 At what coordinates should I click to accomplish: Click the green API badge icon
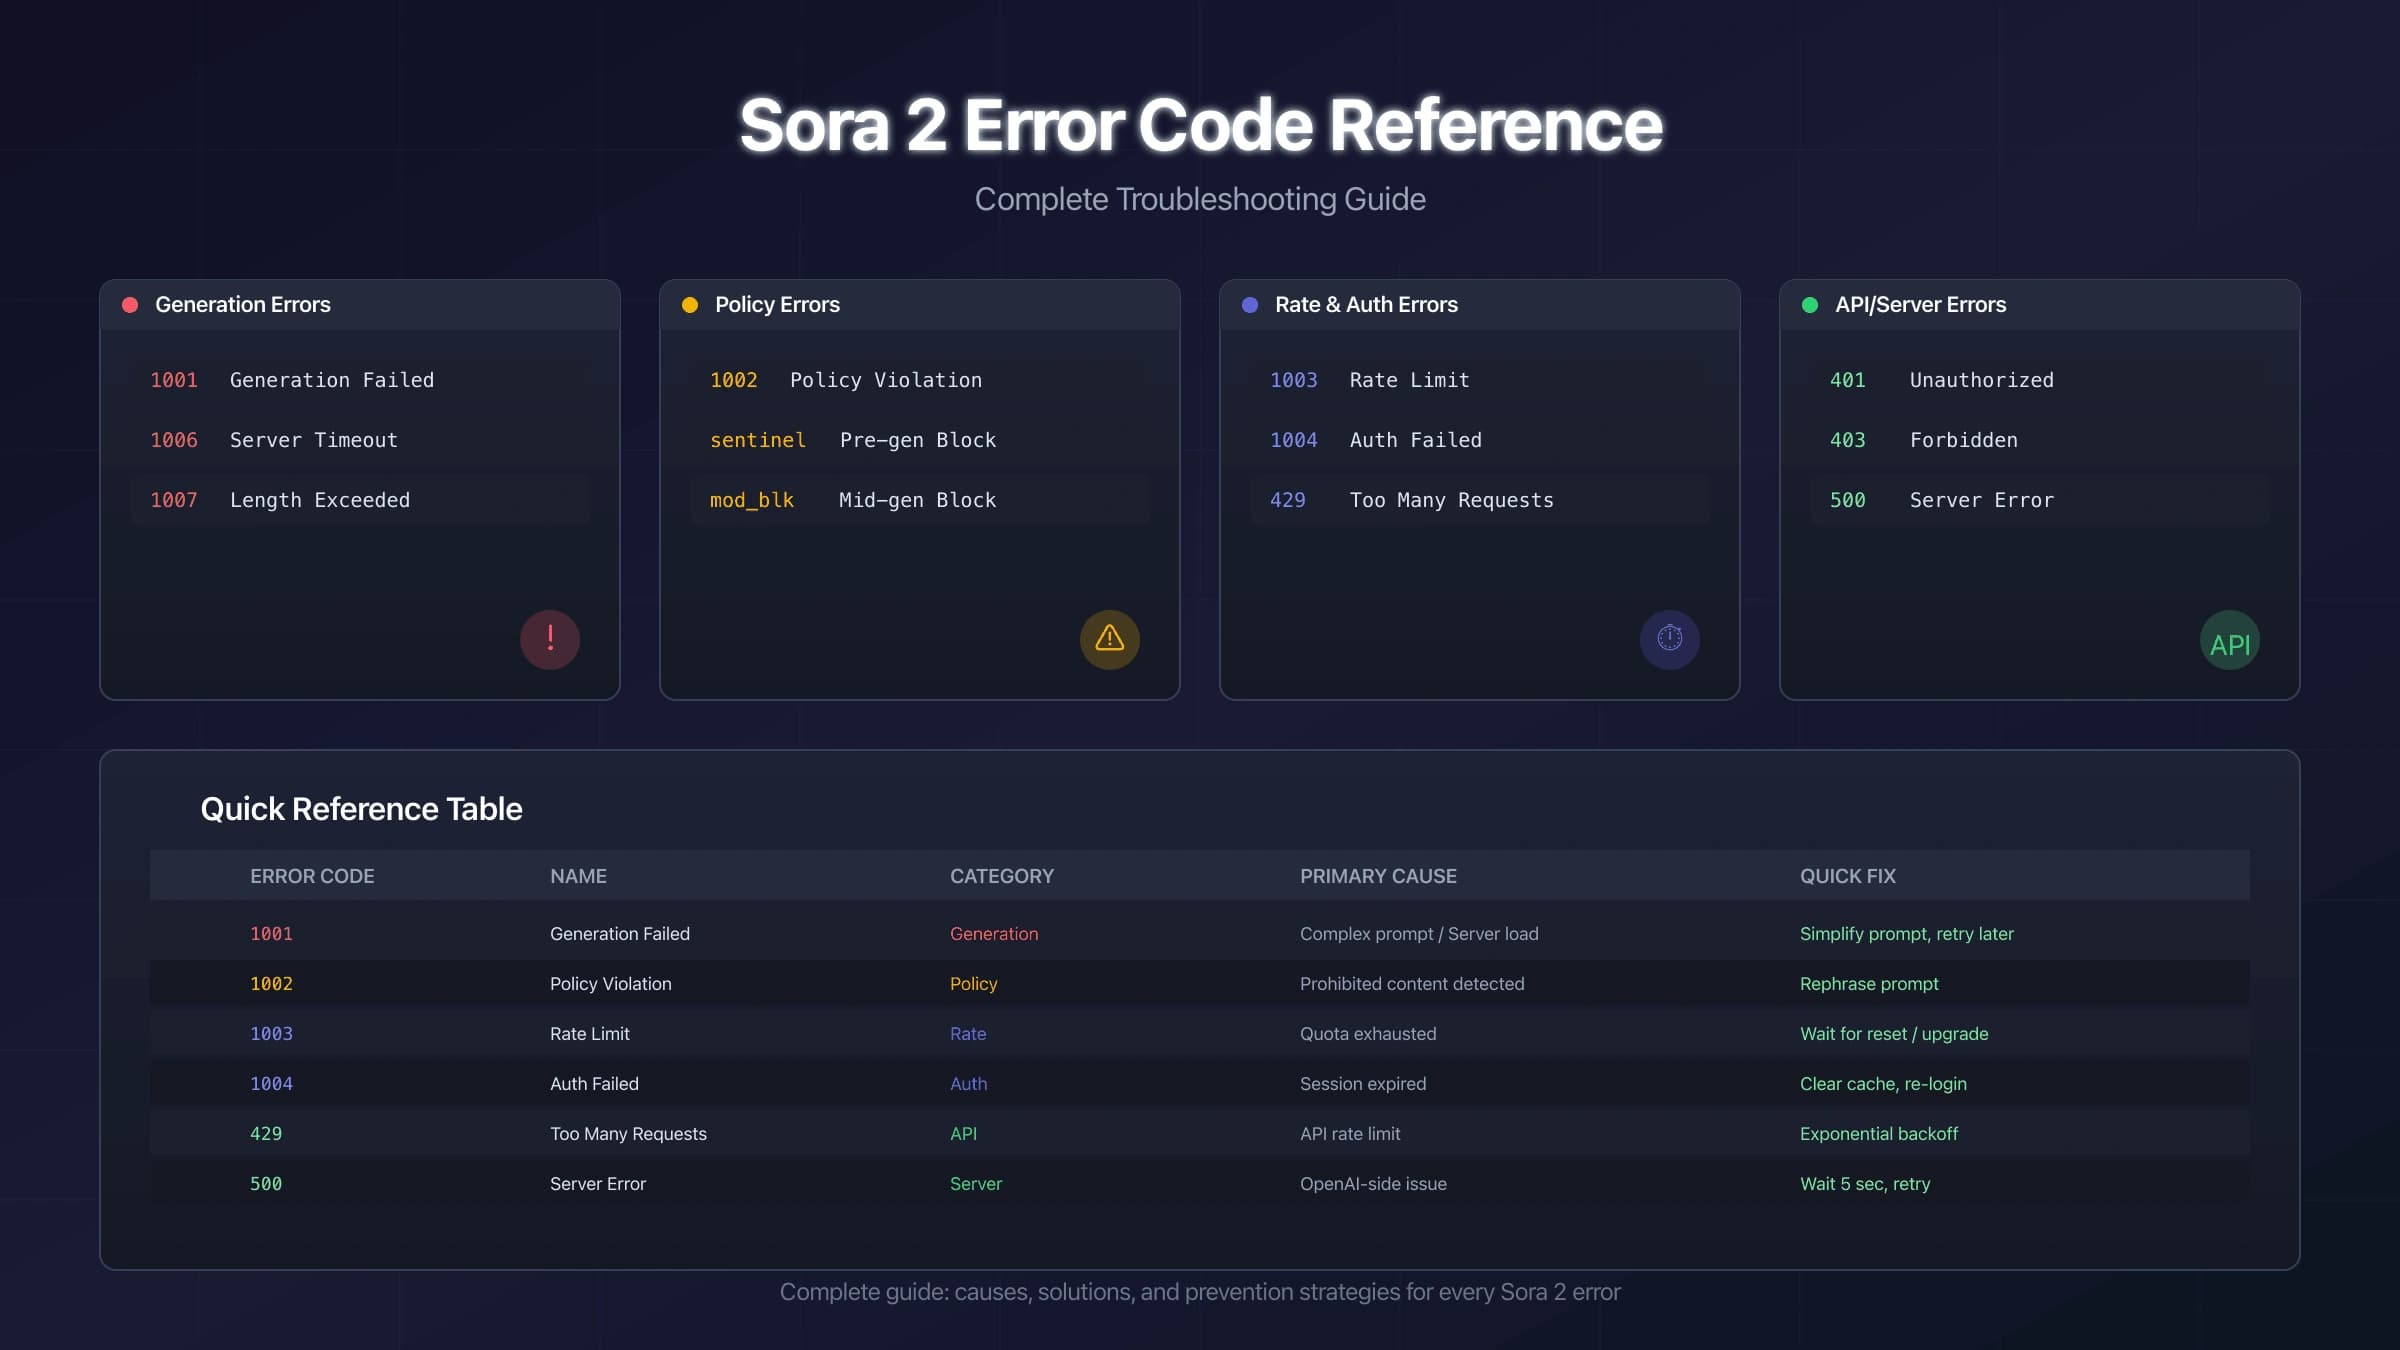pyautogui.click(x=2230, y=640)
